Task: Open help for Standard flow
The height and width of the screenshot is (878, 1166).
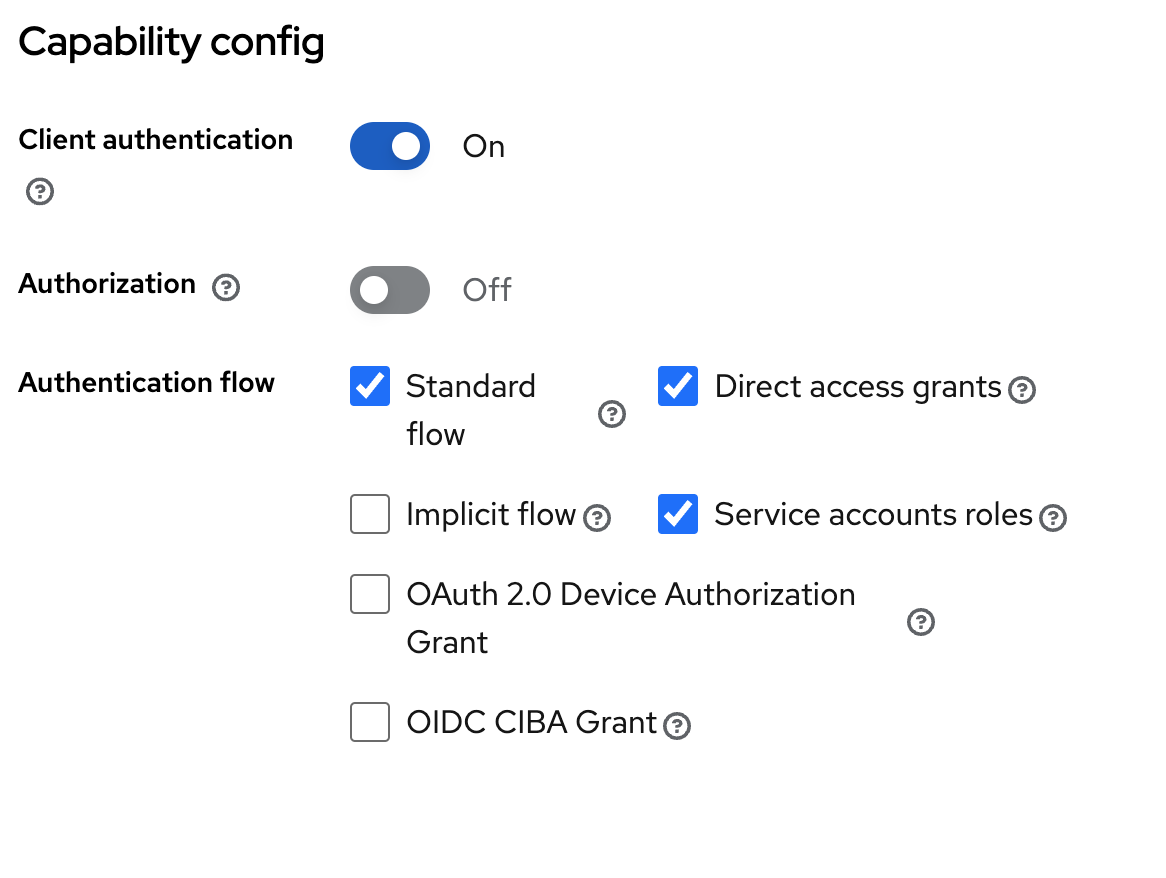Action: coord(611,413)
